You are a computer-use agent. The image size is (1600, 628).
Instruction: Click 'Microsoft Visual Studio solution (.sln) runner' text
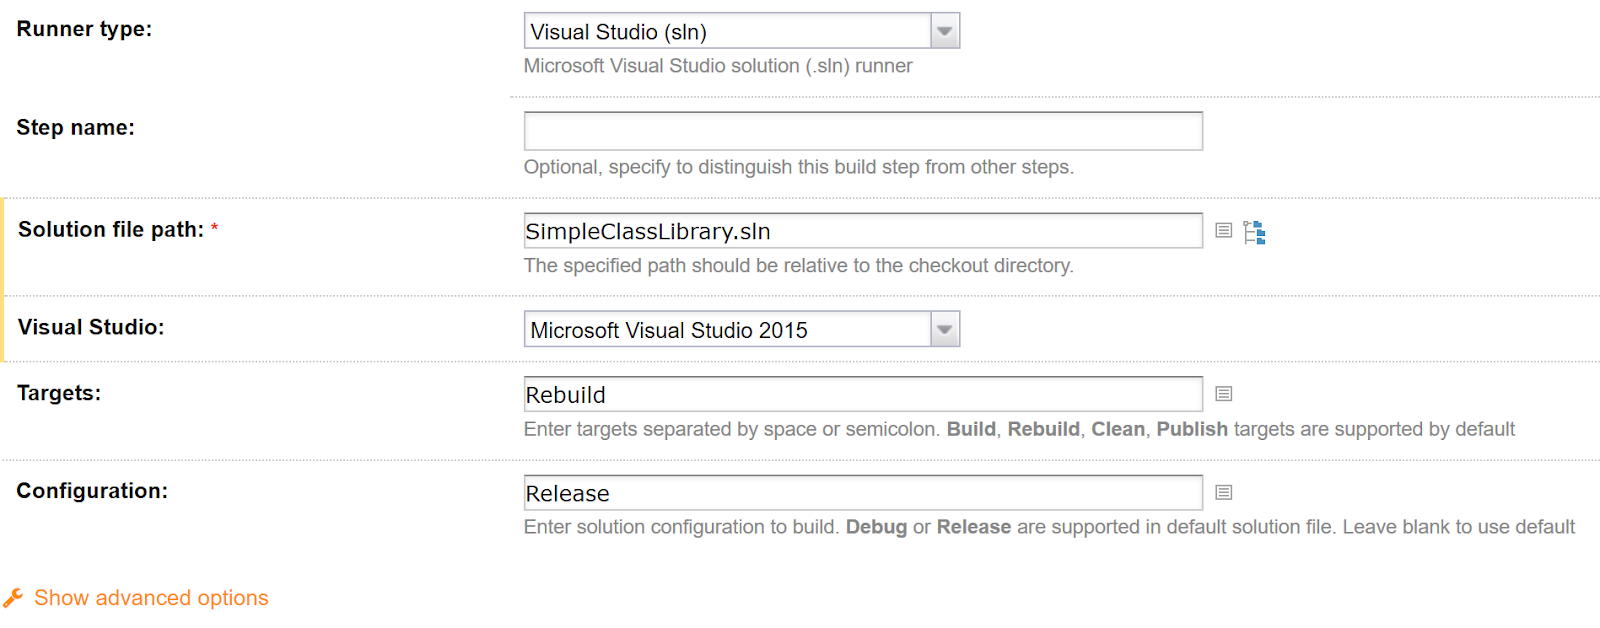[718, 66]
